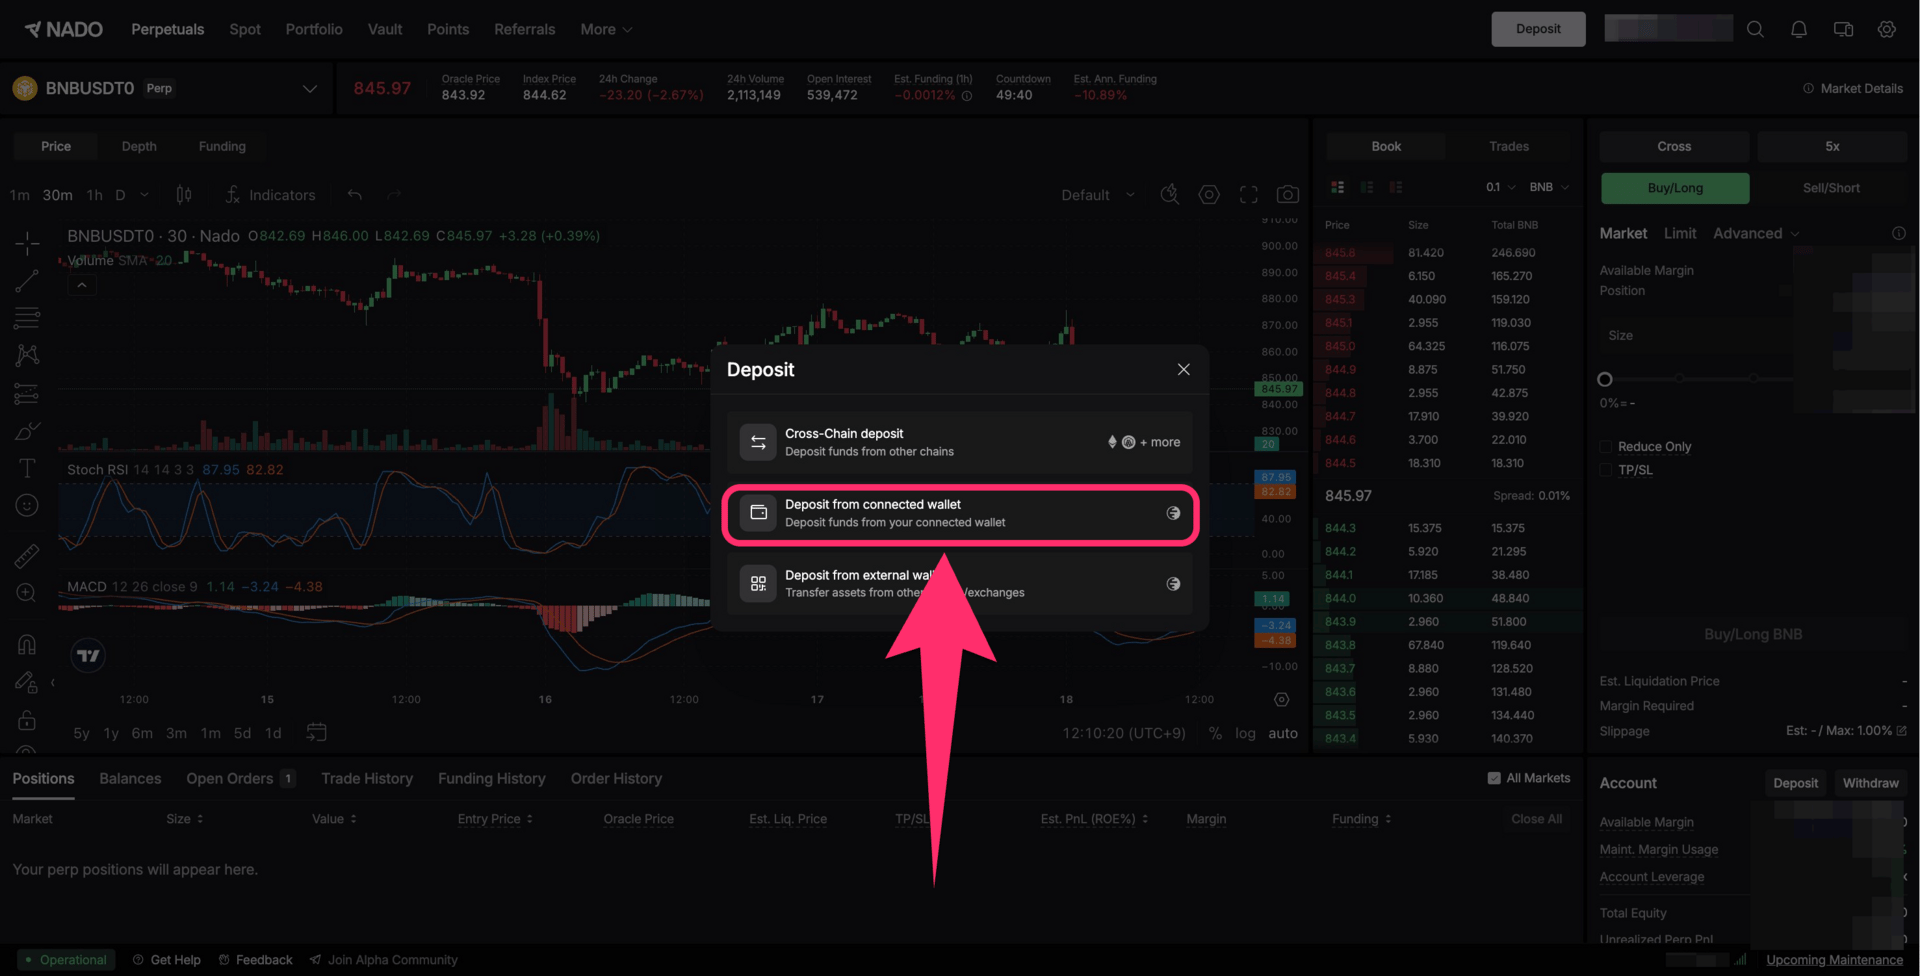Toggle lock all drawing tools
The width and height of the screenshot is (1920, 976).
(27, 720)
